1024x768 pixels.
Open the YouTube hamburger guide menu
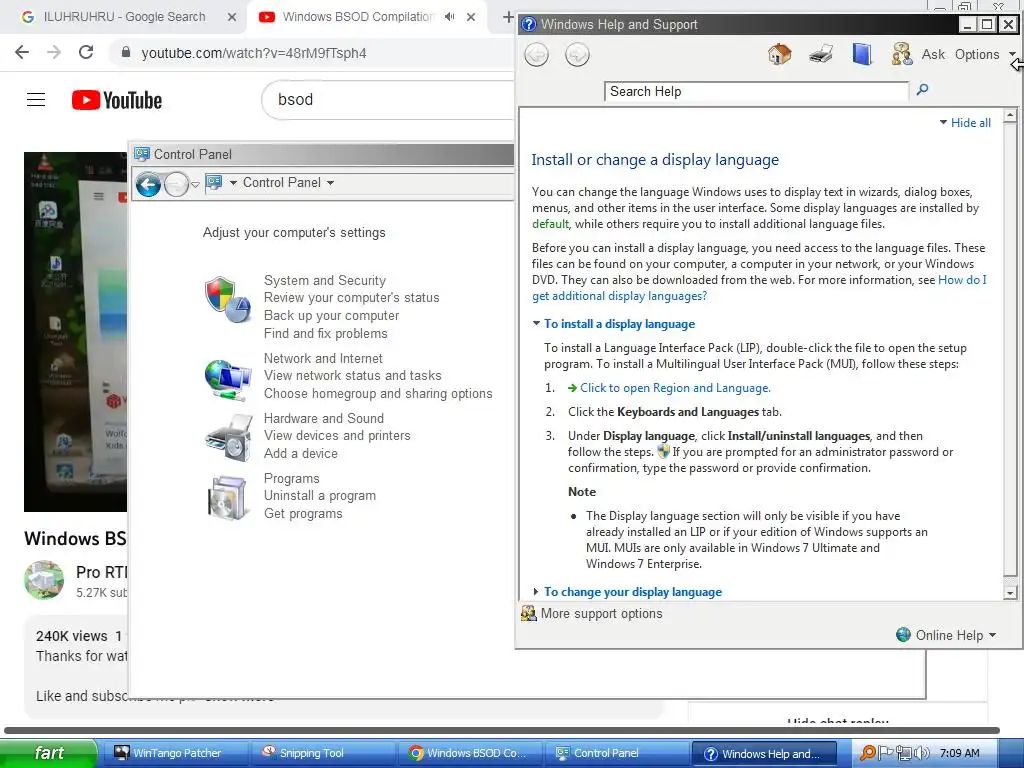tap(36, 100)
